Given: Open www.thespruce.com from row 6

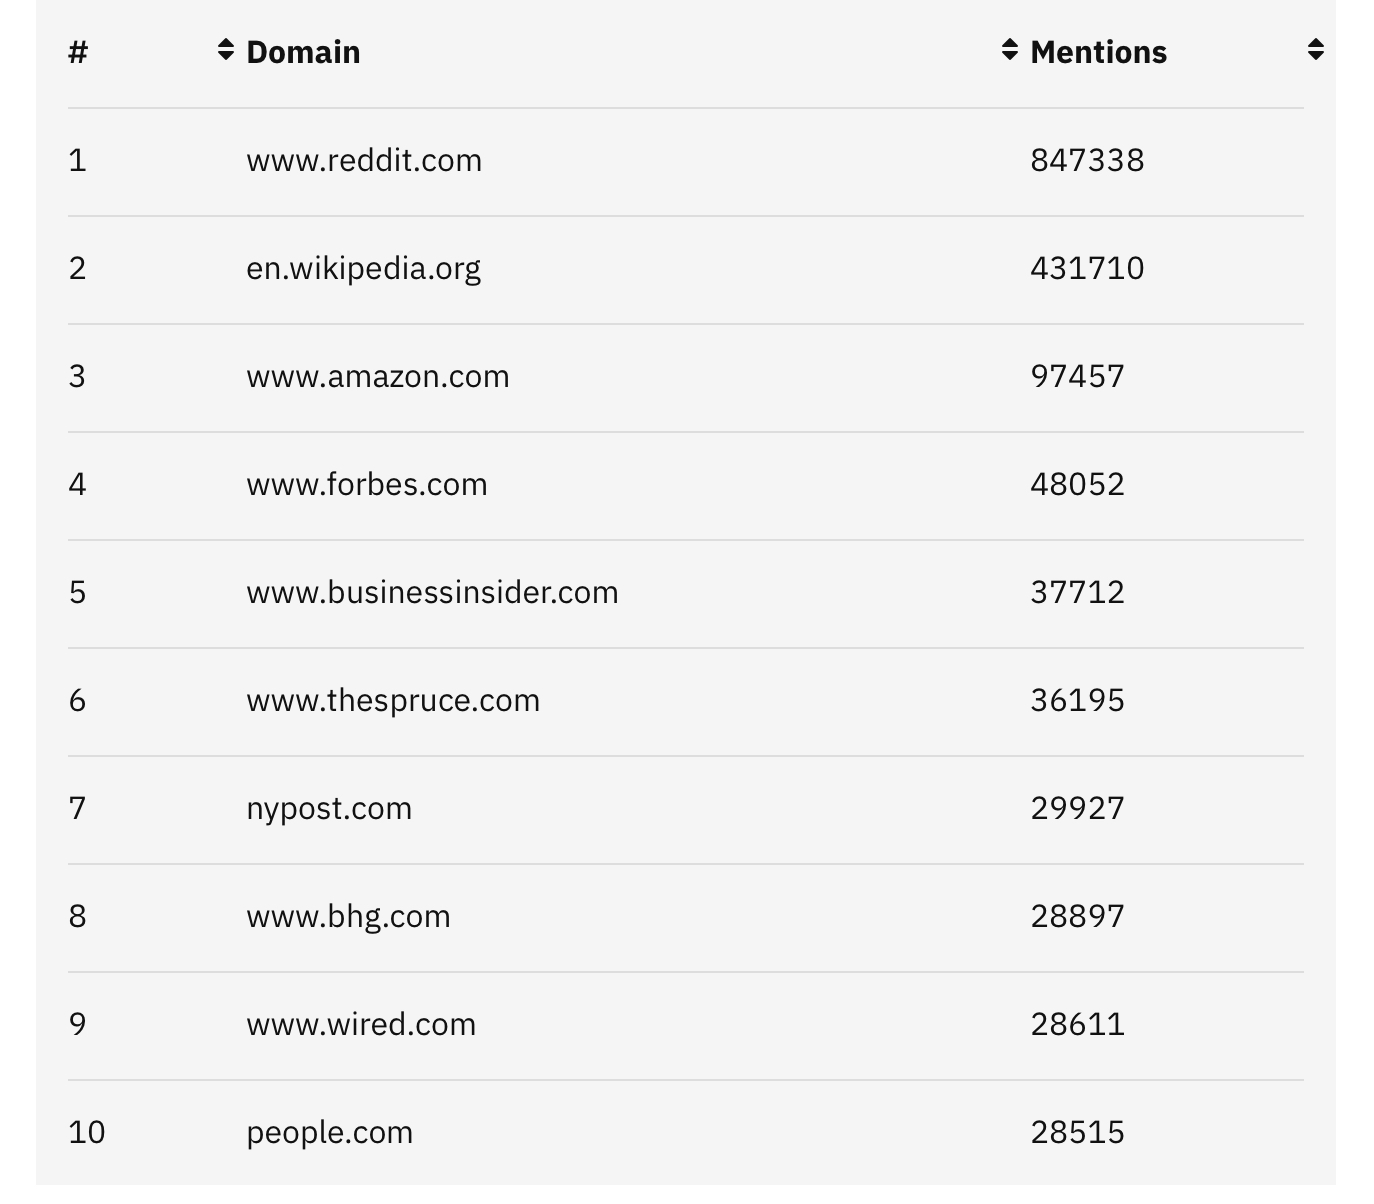Looking at the screenshot, I should tap(394, 700).
